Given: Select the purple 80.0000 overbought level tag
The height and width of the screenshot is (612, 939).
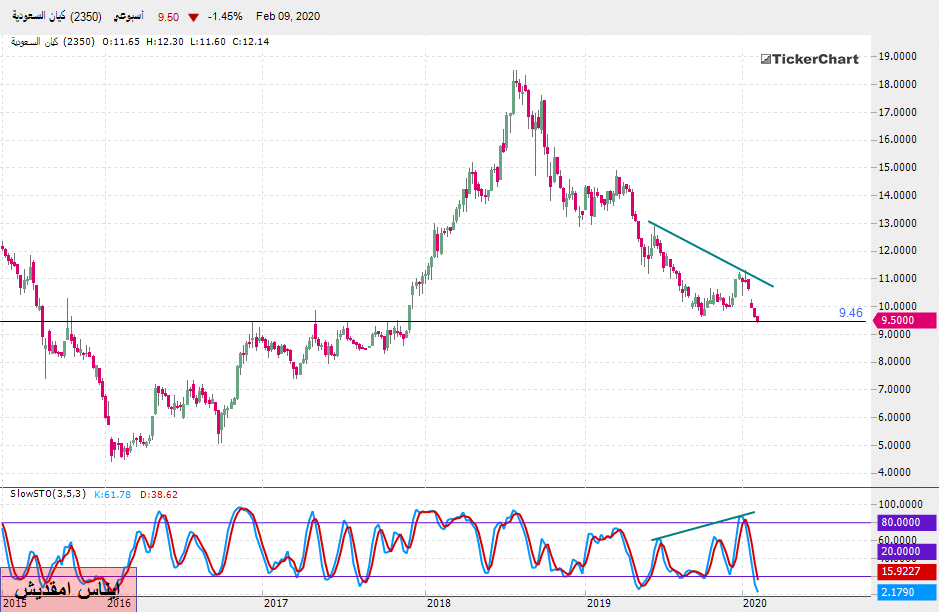Looking at the screenshot, I should coord(905,522).
